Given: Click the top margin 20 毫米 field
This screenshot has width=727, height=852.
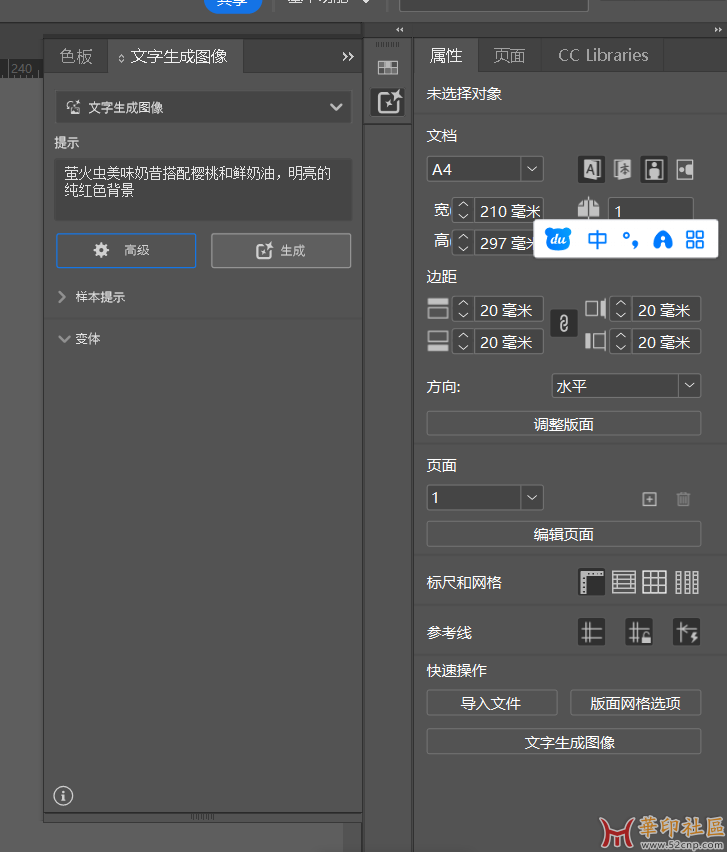Looking at the screenshot, I should 509,309.
